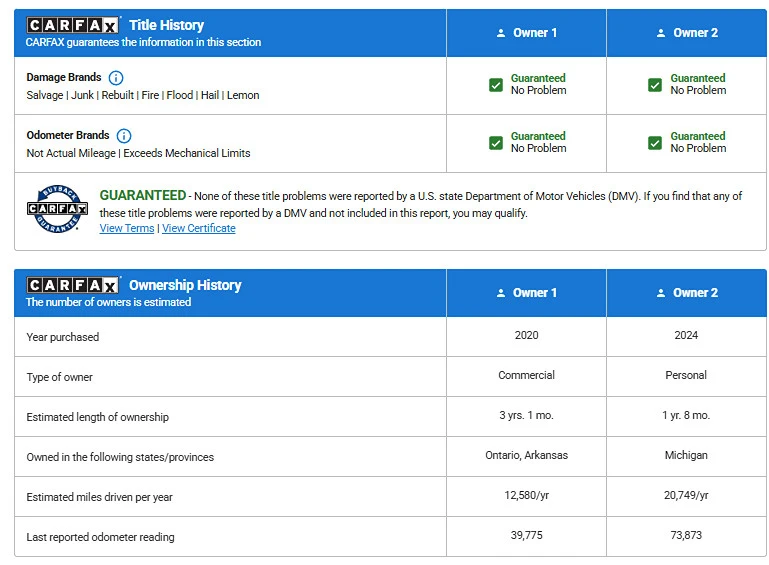Click year purchased value 2020
Screen dimensions: 769x565
click(x=527, y=335)
